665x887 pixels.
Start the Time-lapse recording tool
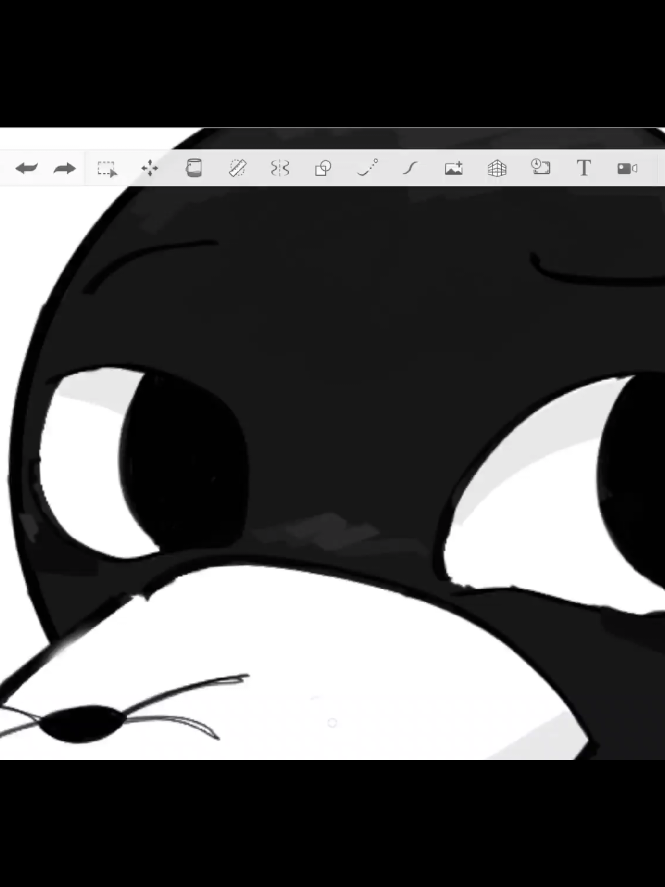541,167
